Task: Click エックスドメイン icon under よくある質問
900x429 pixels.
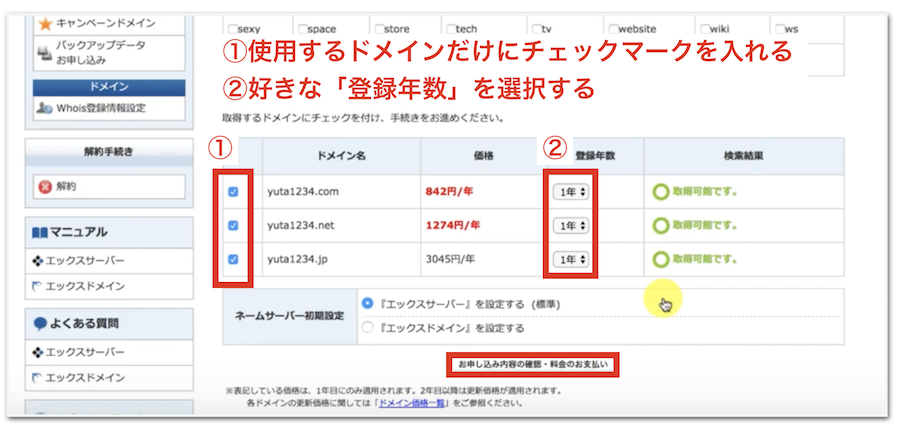Action: coord(38,377)
